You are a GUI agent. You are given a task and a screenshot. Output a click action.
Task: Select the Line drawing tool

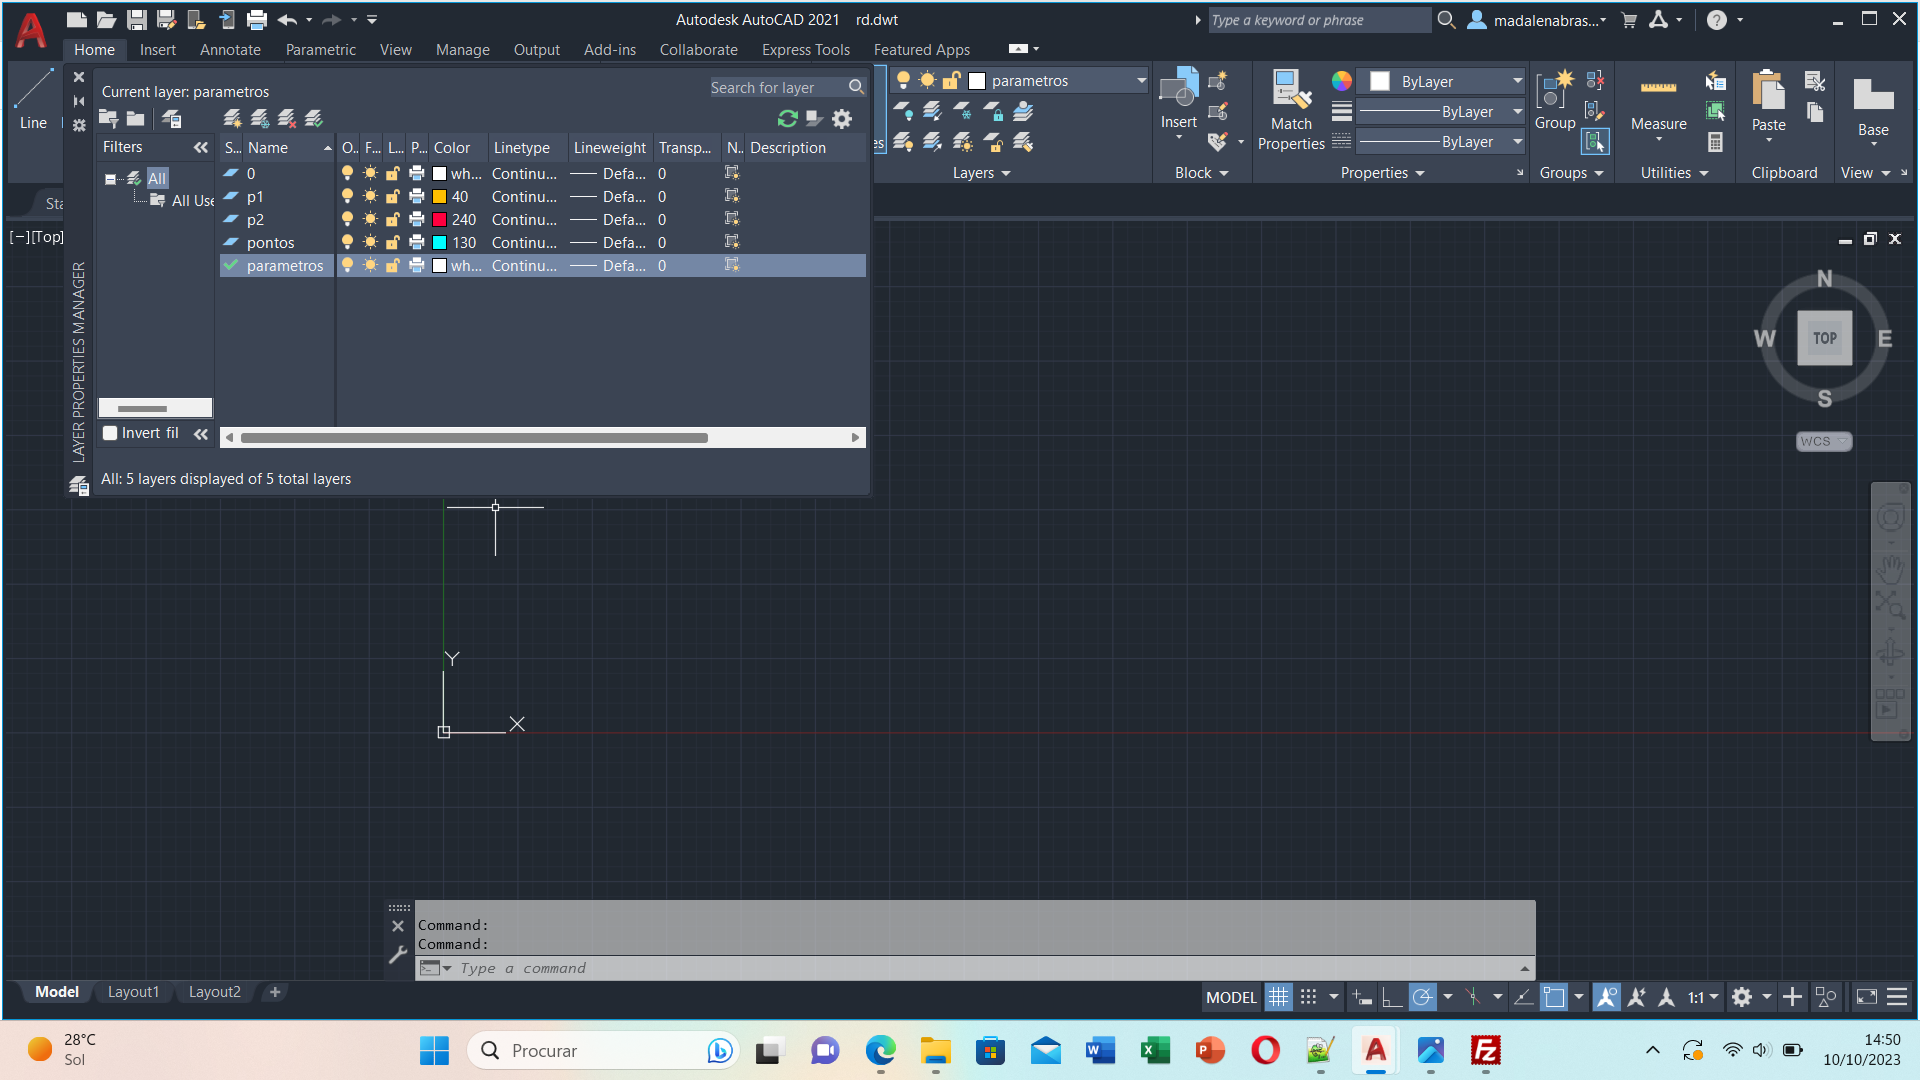tap(33, 100)
